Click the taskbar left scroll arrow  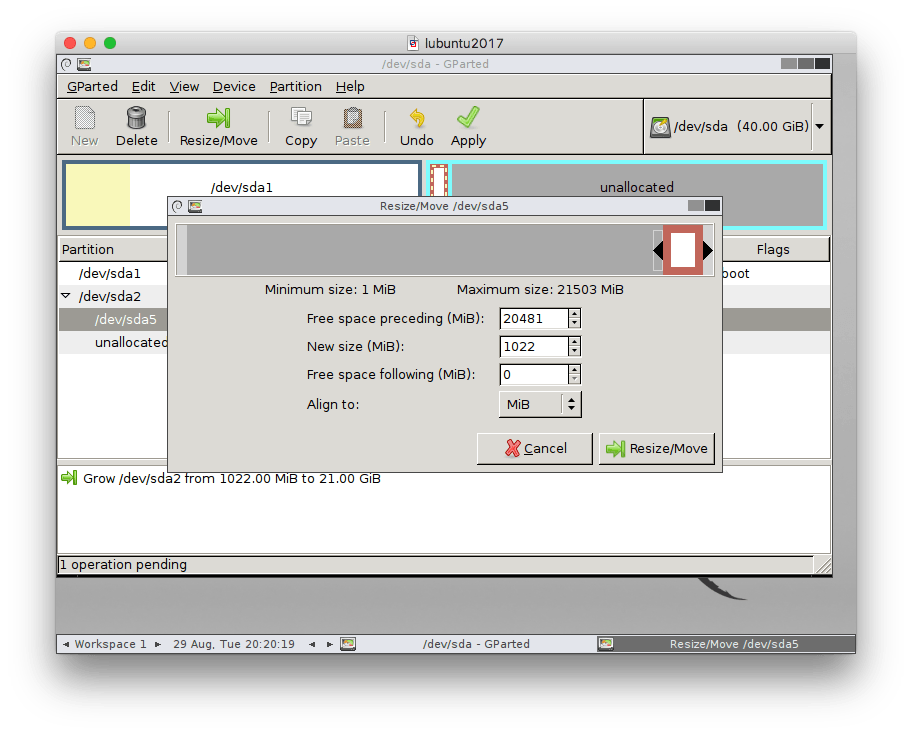(x=312, y=644)
